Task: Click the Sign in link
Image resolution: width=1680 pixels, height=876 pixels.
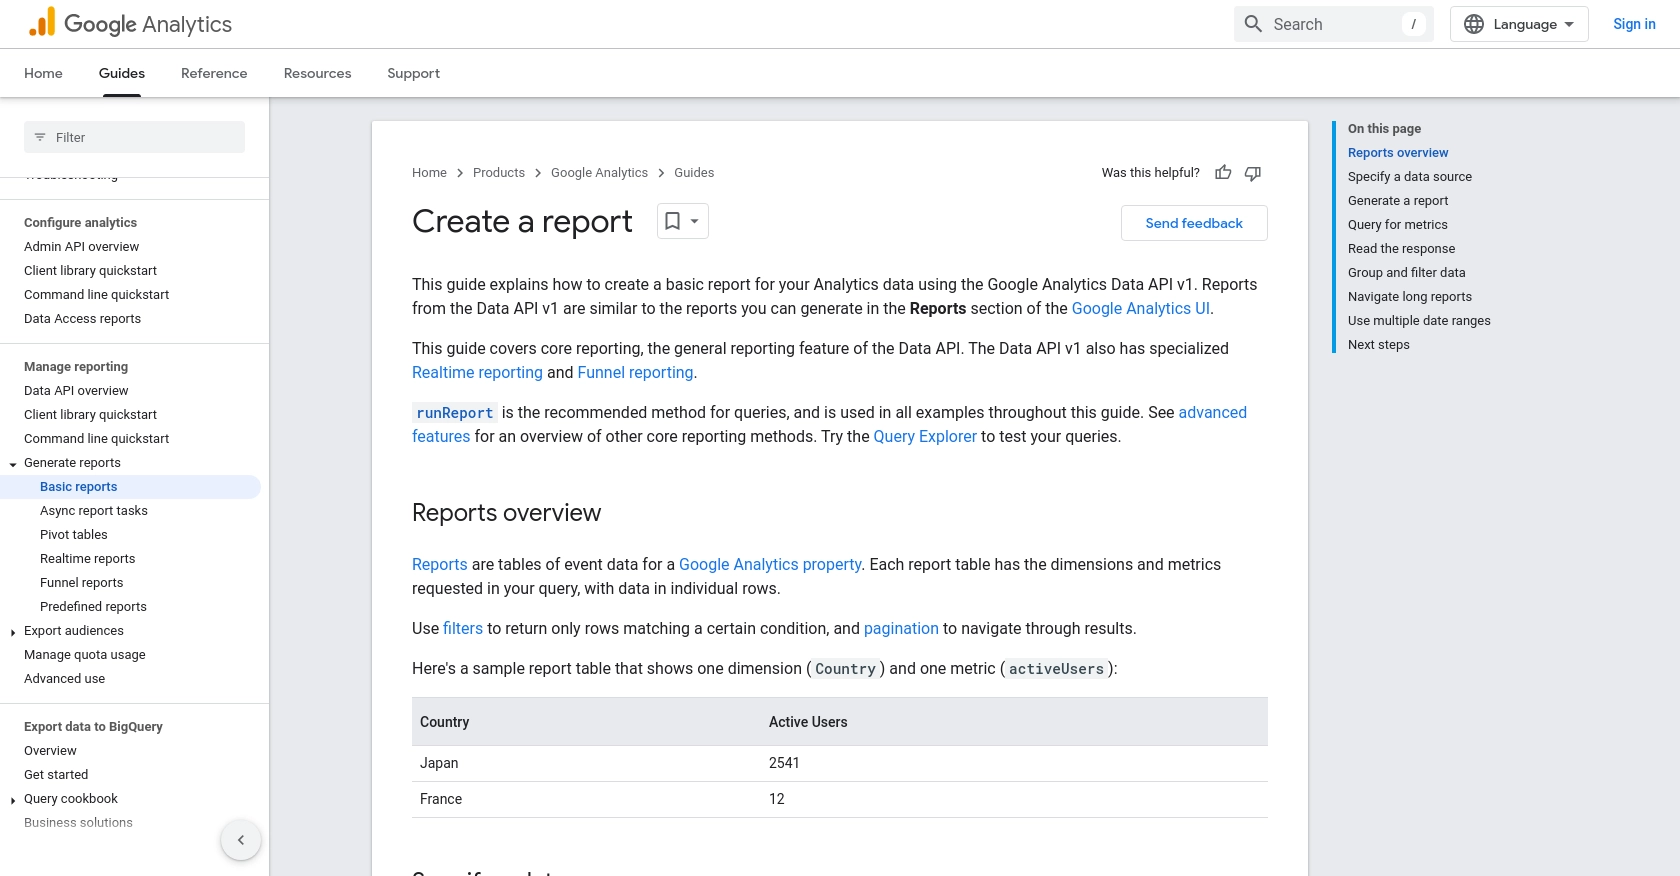Action: coord(1634,24)
